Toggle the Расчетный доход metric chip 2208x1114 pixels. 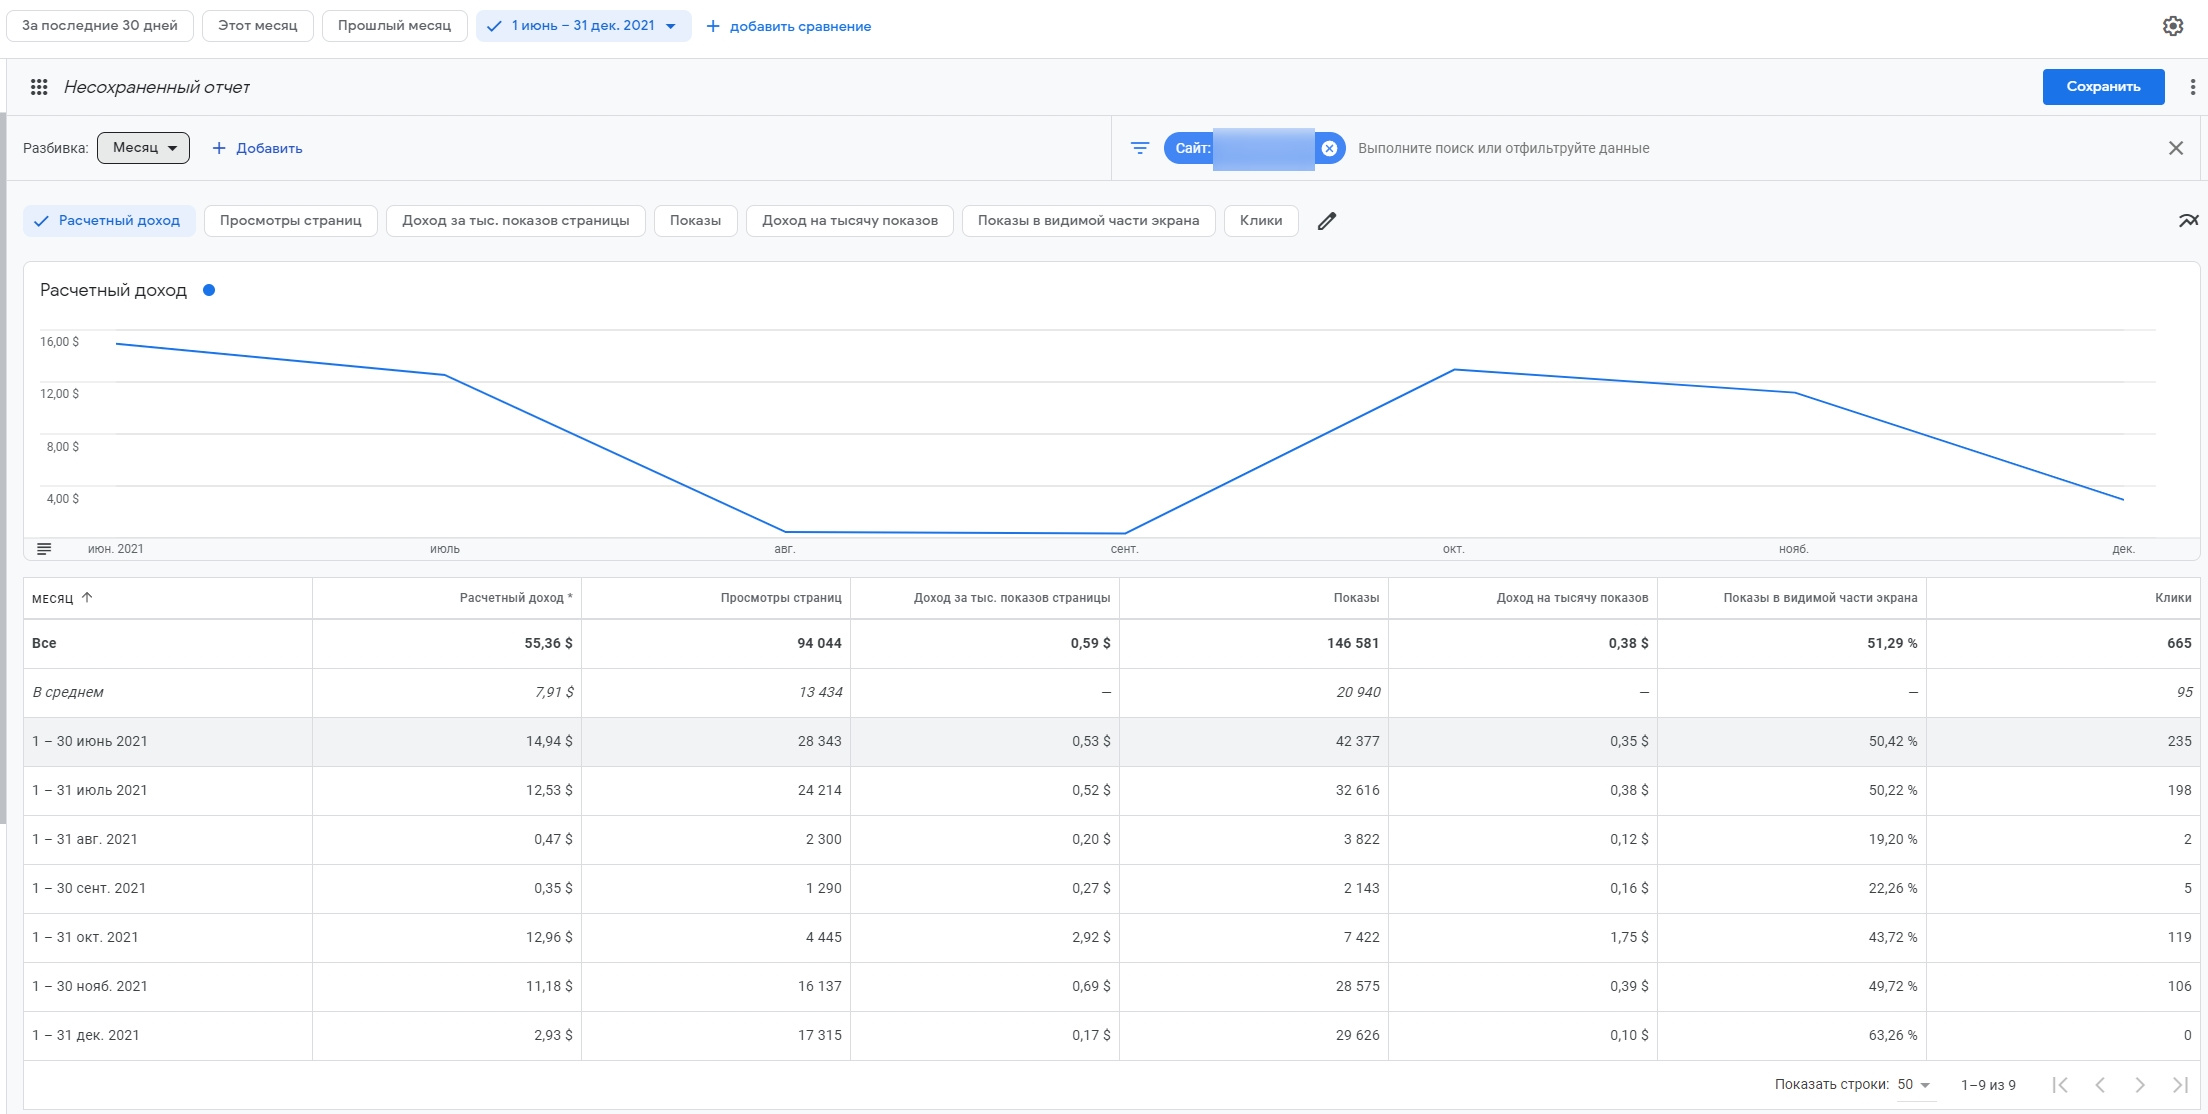click(x=109, y=221)
